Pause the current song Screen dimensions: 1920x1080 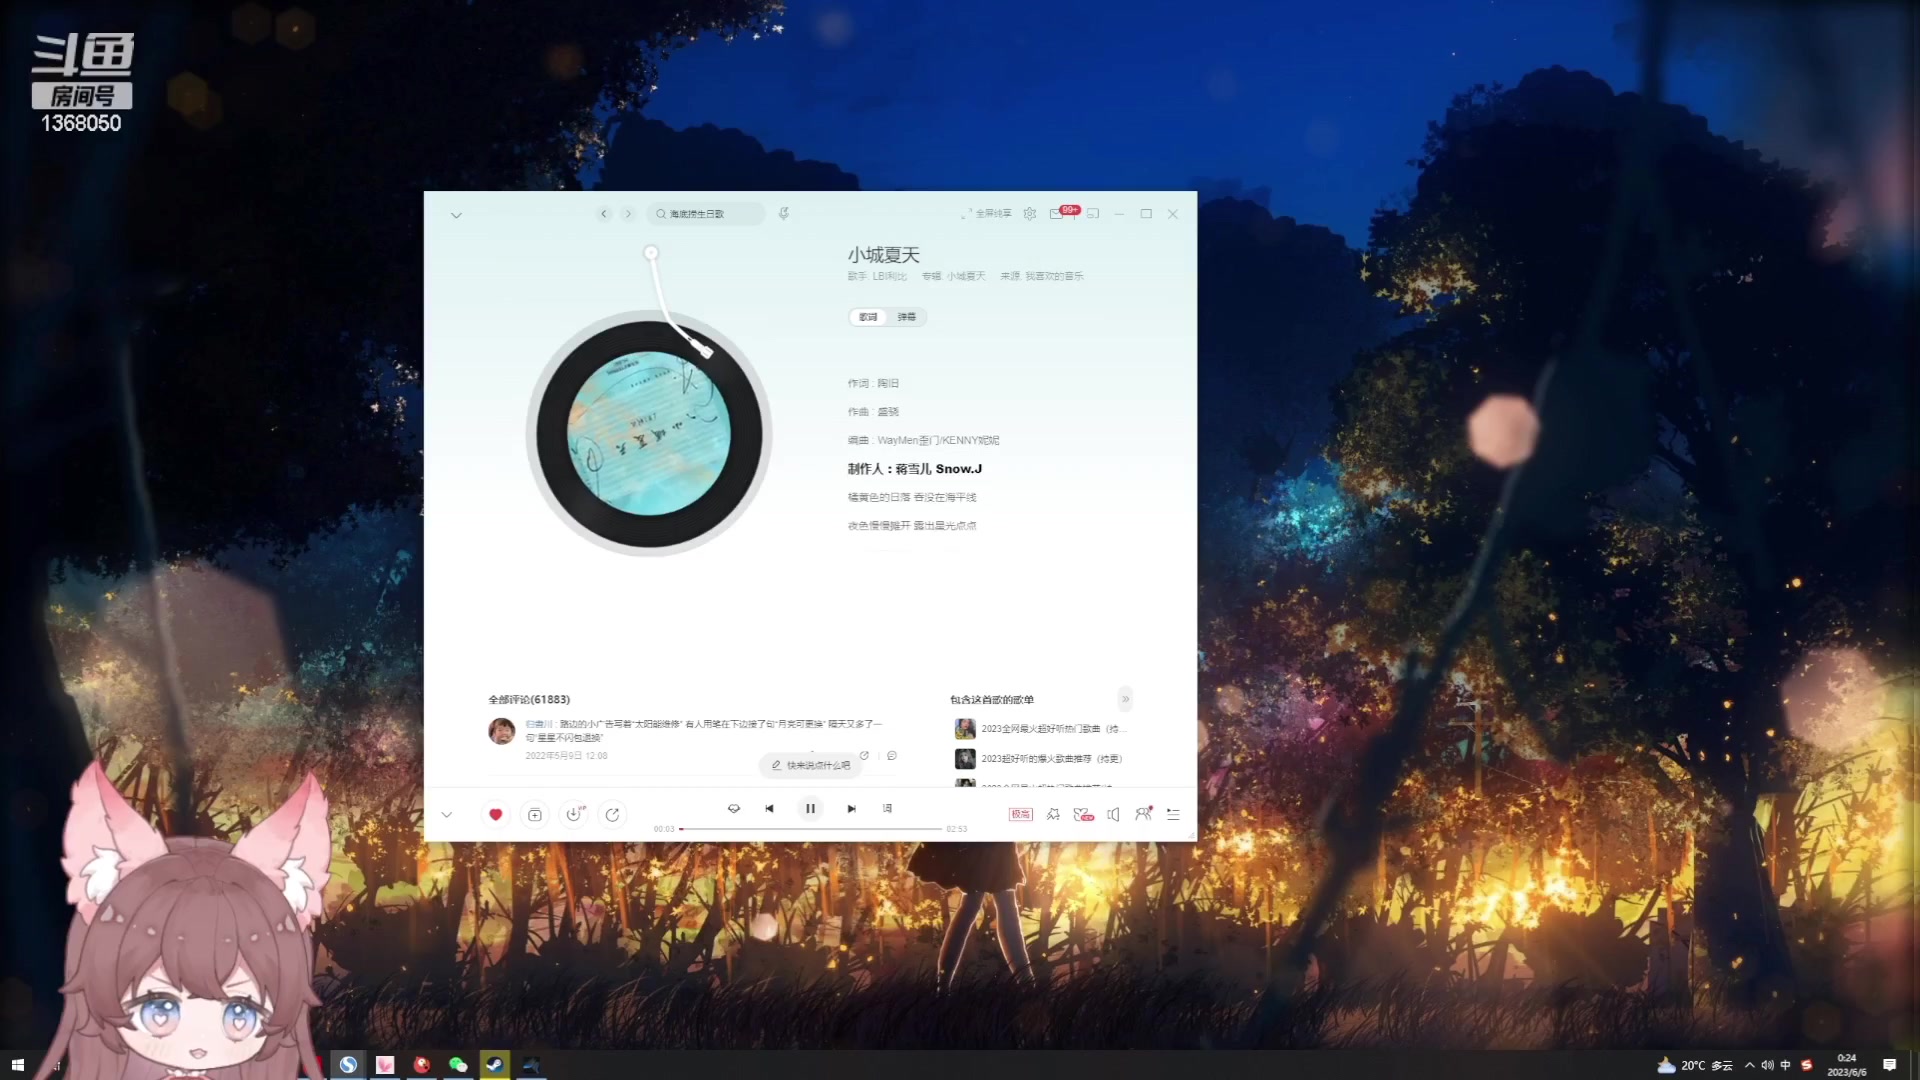pyautogui.click(x=810, y=809)
